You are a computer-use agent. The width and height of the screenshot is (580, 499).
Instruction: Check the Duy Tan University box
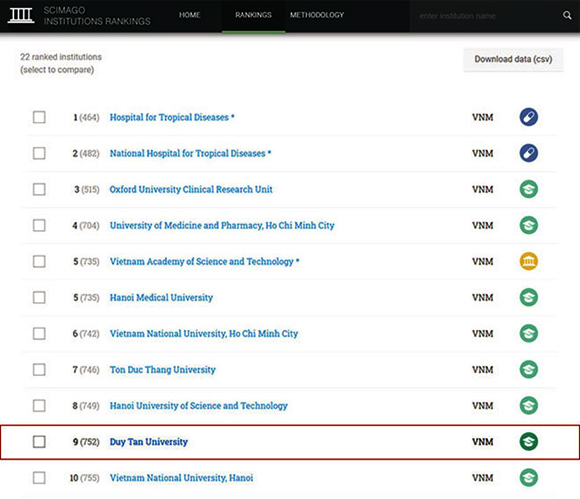(39, 442)
